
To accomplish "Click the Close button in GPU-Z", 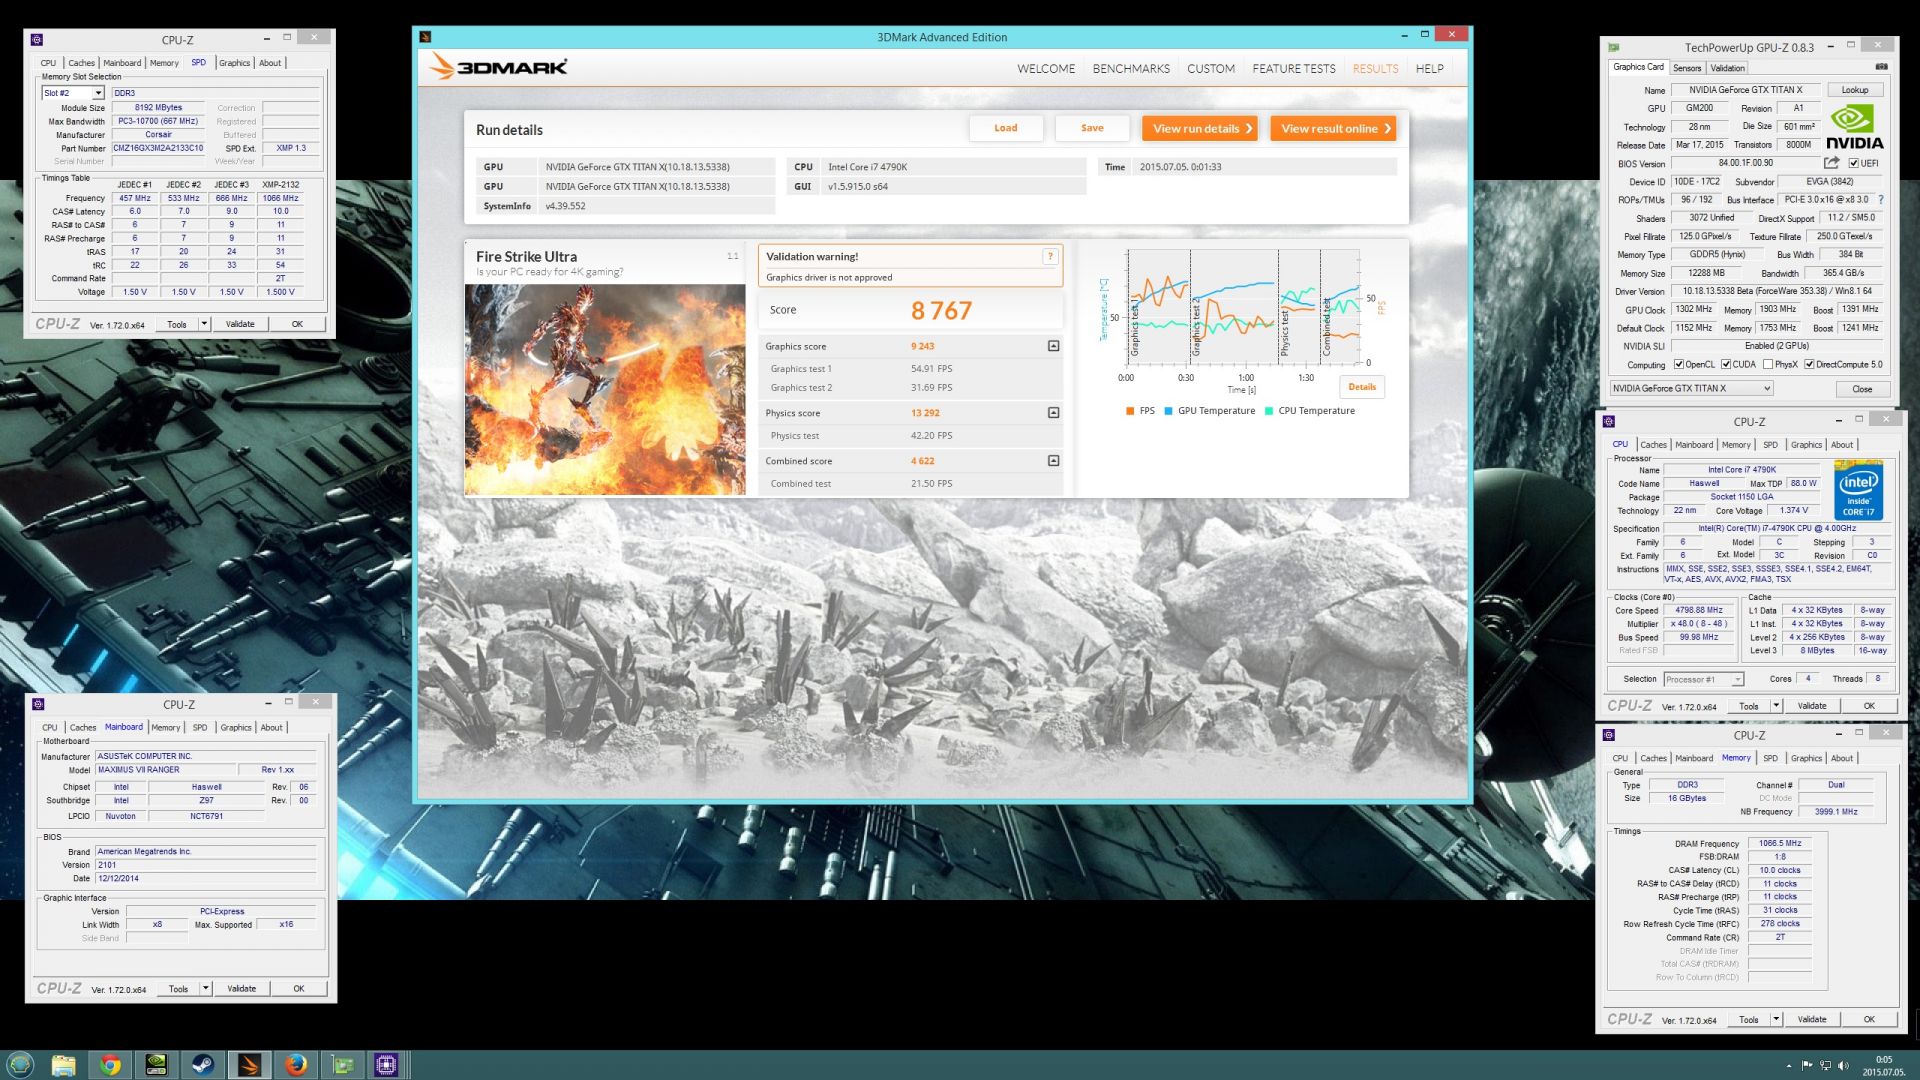I will pos(1862,389).
